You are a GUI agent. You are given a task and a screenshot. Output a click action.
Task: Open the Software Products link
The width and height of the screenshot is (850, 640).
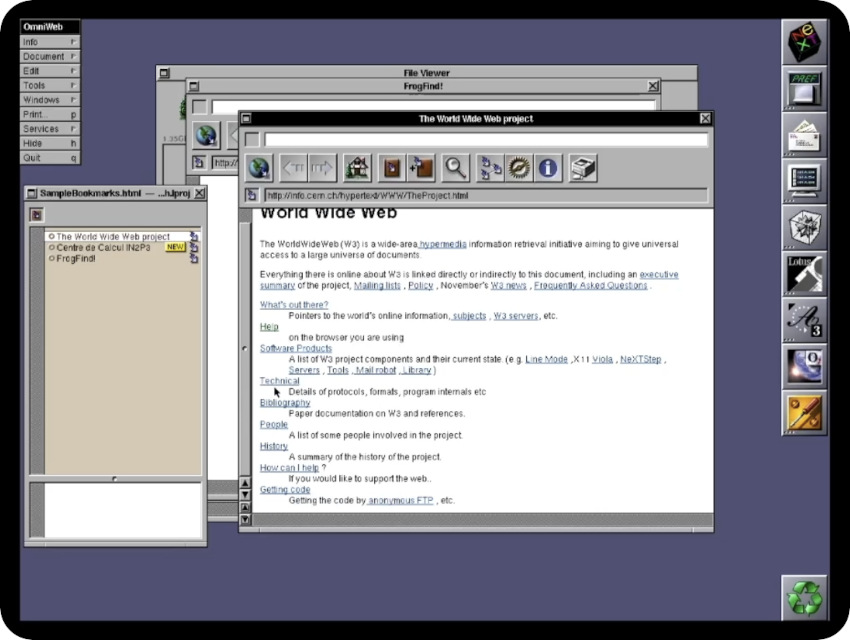point(296,348)
